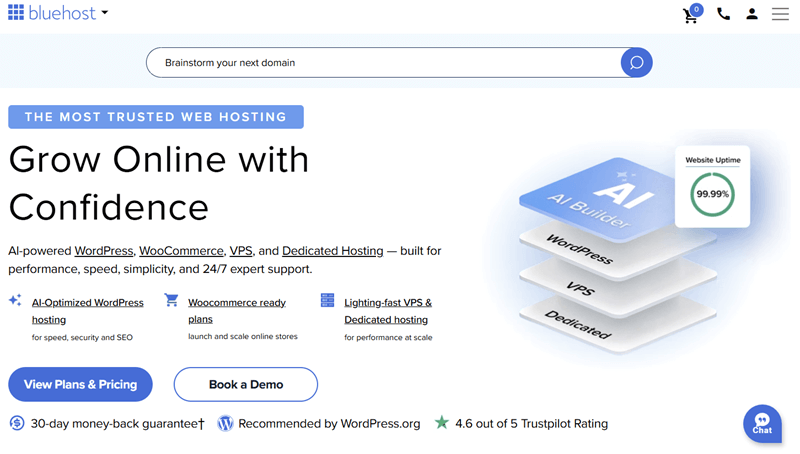This screenshot has height=454, width=800.
Task: Click the WordPress logo icon
Action: point(226,423)
